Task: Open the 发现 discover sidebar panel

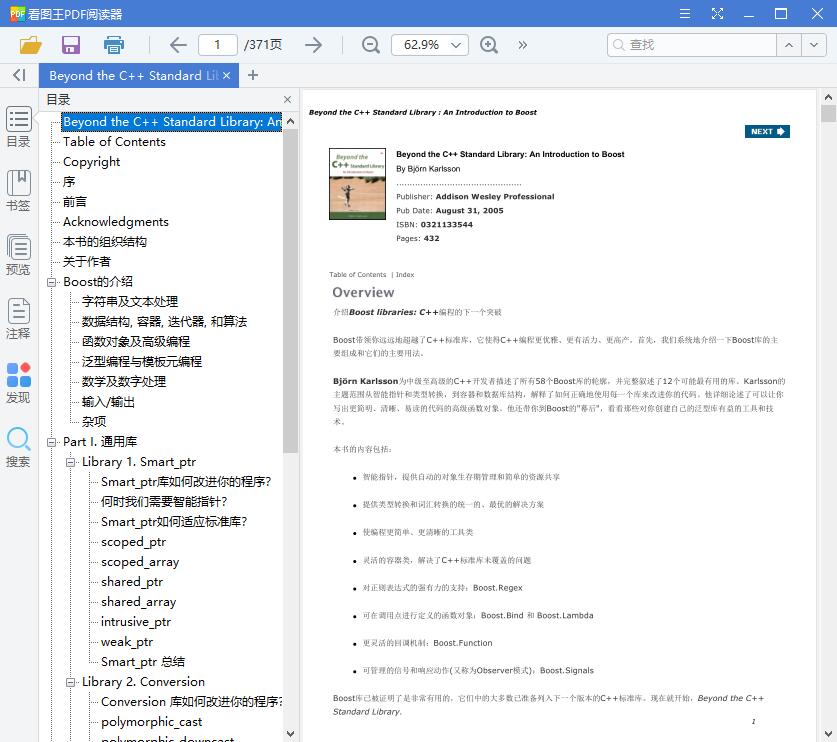Action: (x=19, y=383)
